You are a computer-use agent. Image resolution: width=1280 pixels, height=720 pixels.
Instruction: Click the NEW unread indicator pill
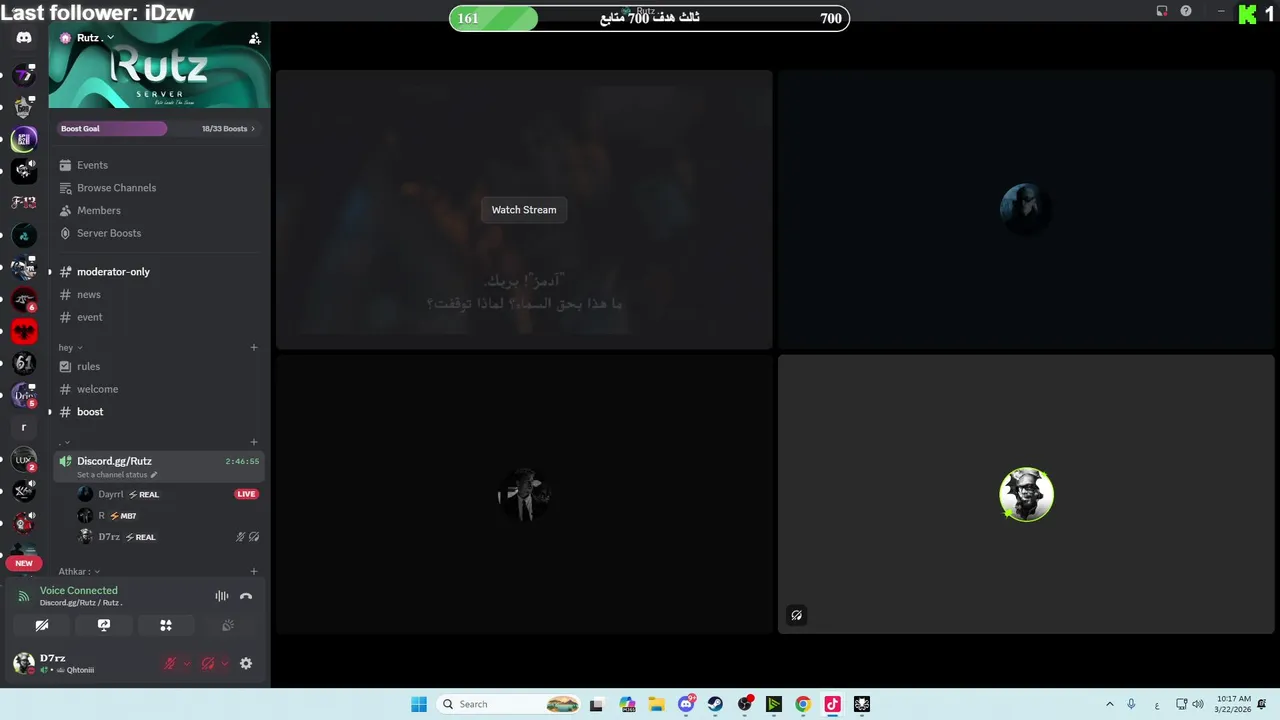[x=24, y=563]
